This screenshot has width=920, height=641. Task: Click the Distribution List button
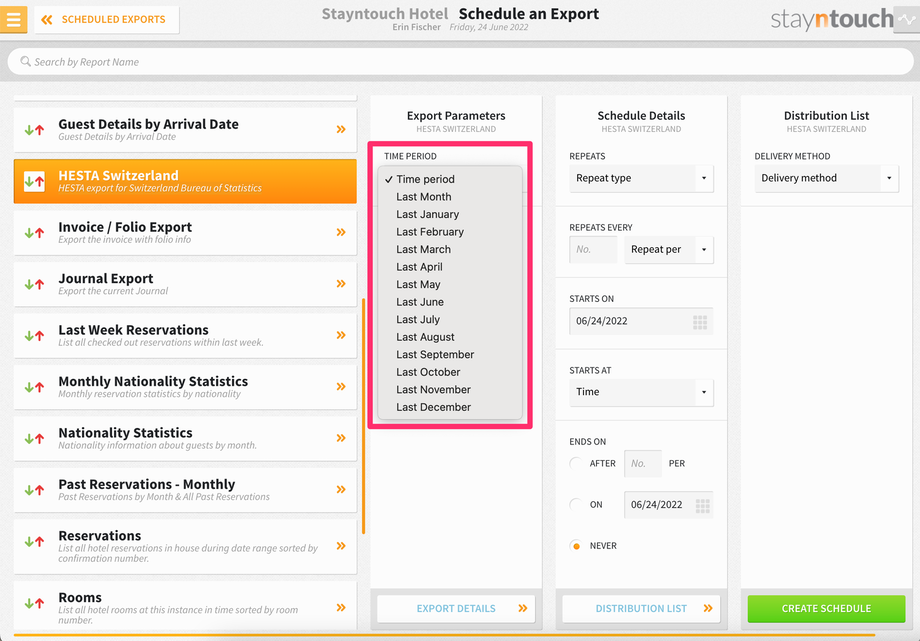[x=641, y=609]
